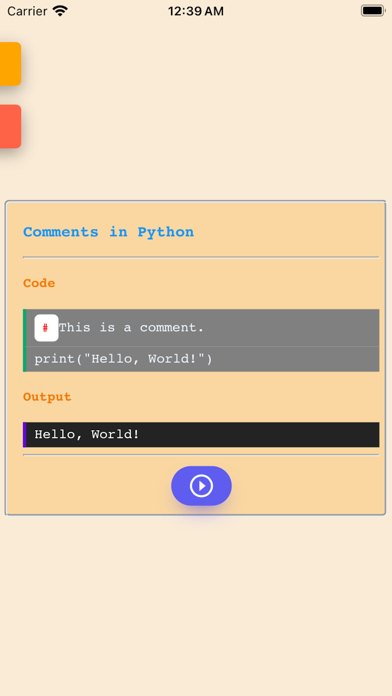Tap the purple bar beside the output
This screenshot has width=392, height=696.
pyautogui.click(x=24, y=435)
